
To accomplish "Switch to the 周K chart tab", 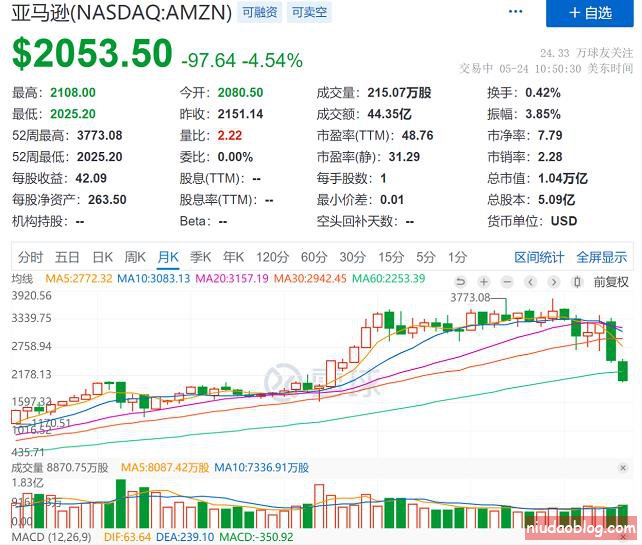I will coord(135,257).
